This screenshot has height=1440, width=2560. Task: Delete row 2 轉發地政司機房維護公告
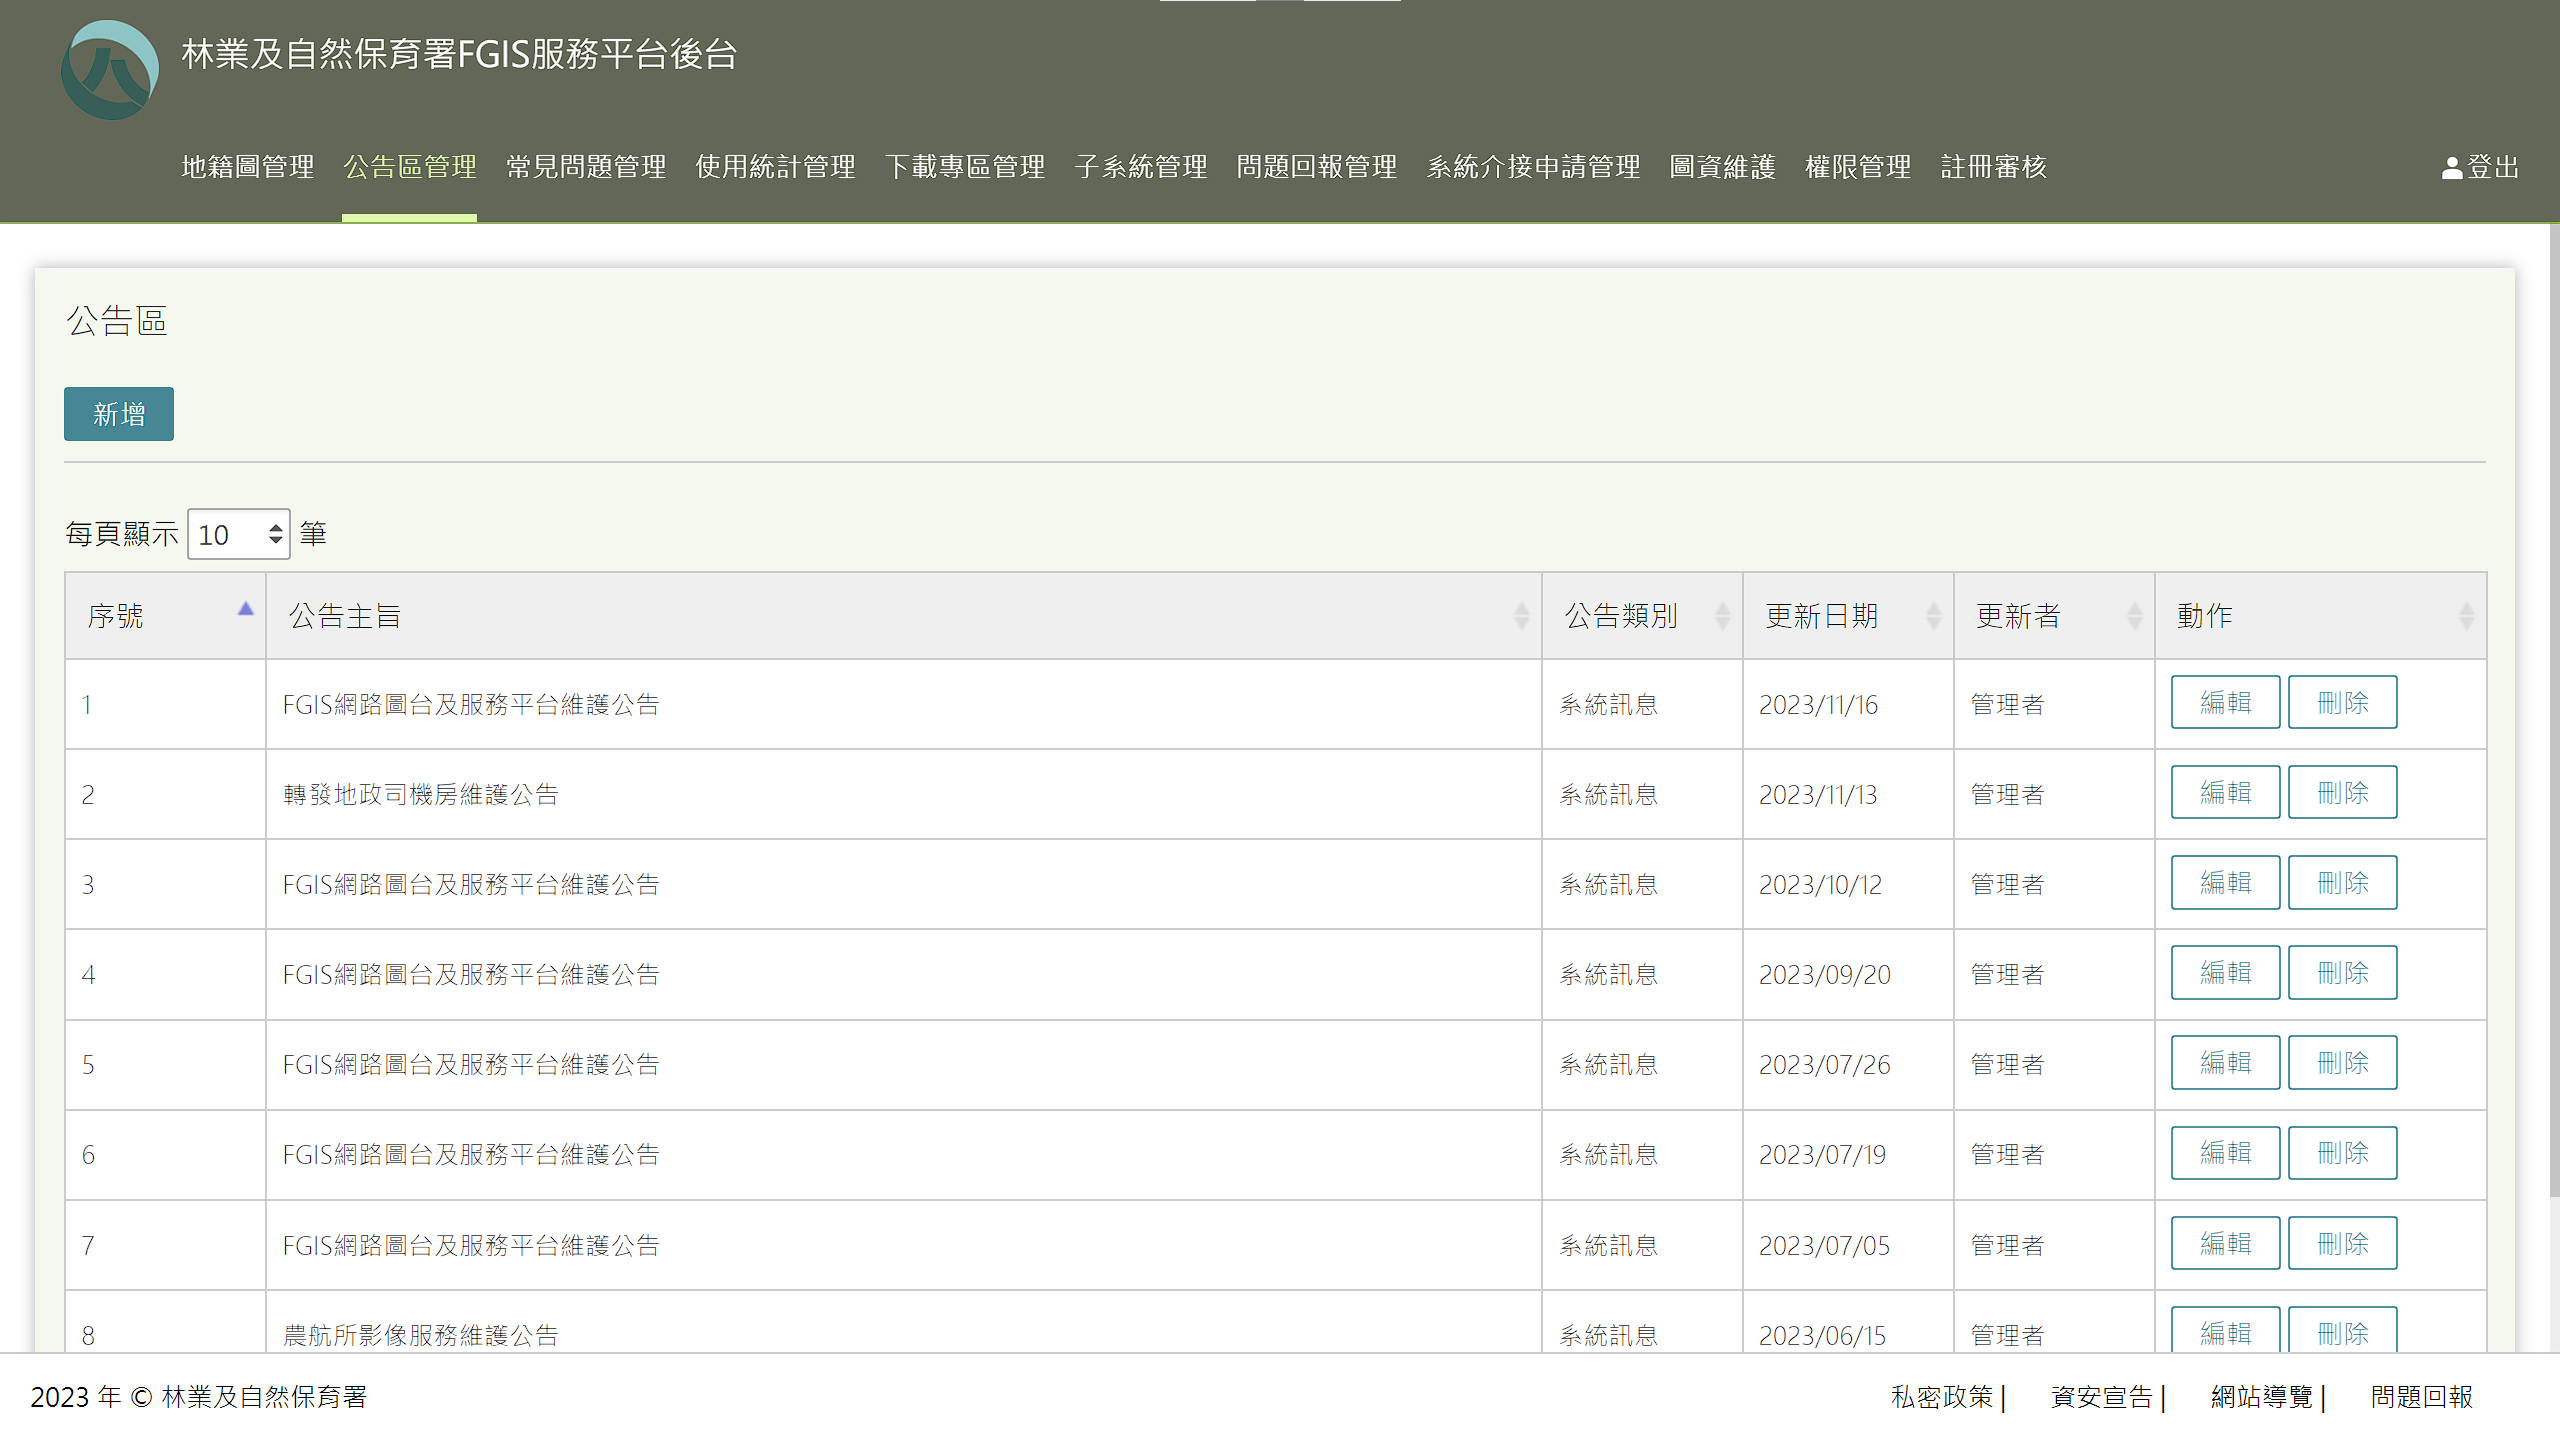point(2342,793)
